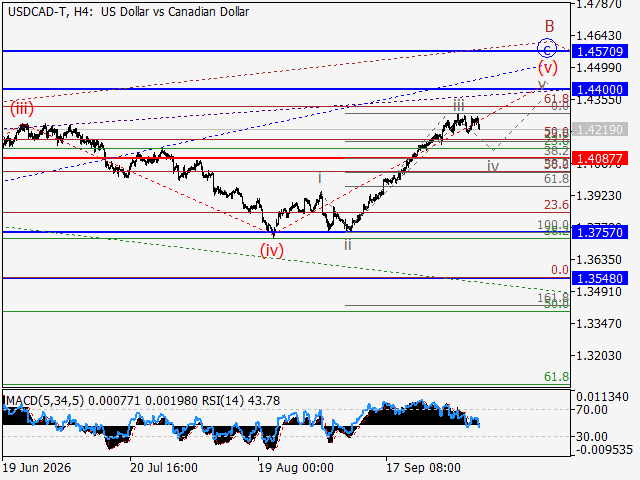Select the red (iv) wave label
Screen dimensions: 640x480
(x=272, y=250)
